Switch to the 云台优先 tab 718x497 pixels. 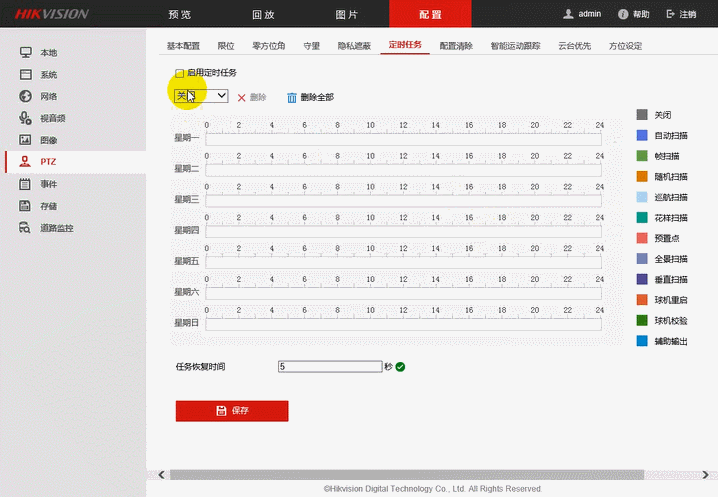pyautogui.click(x=575, y=46)
